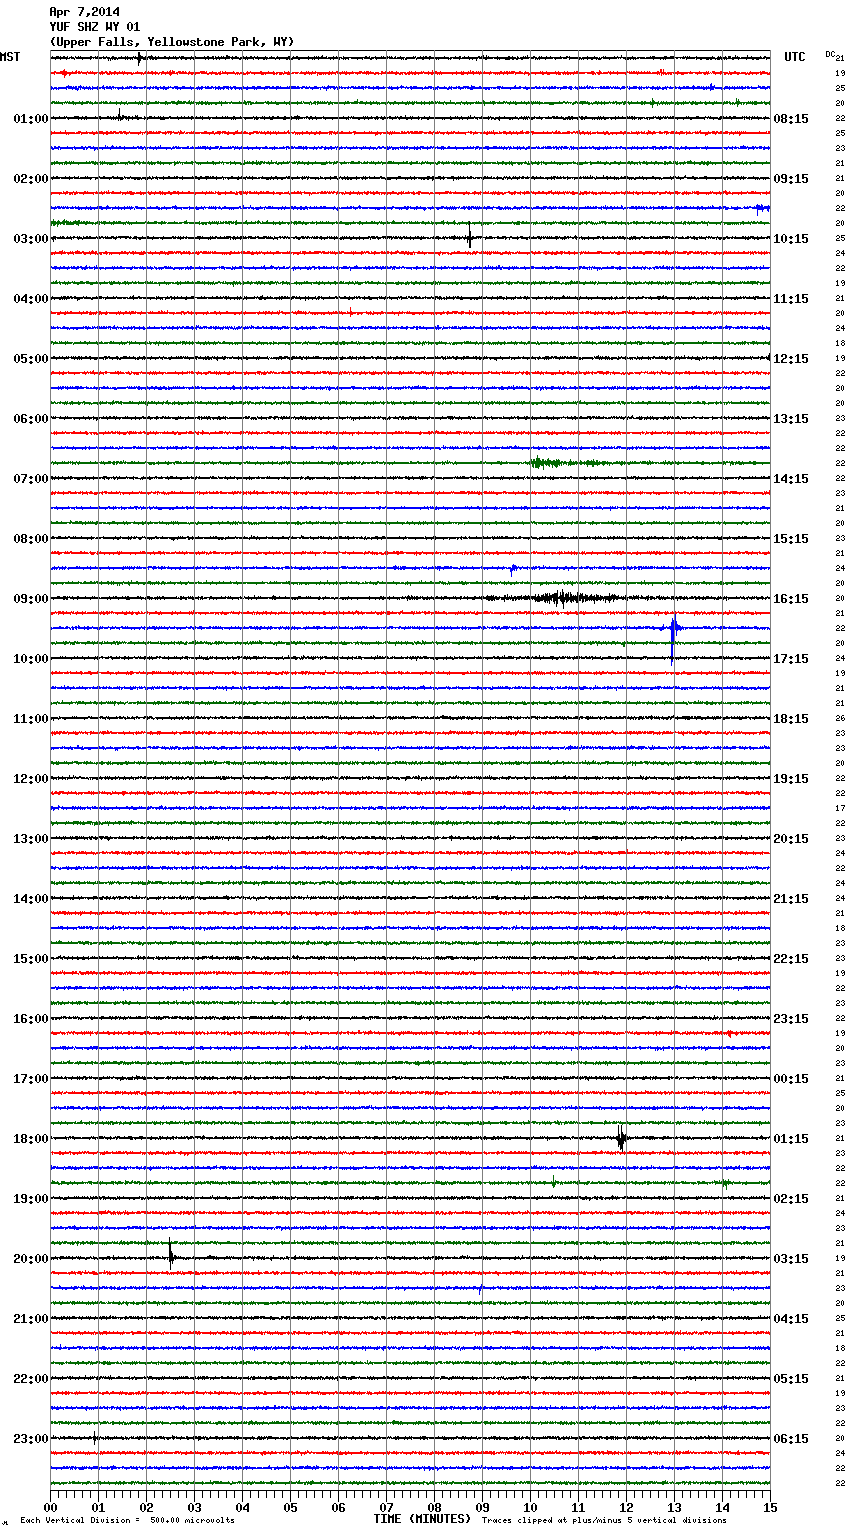Select the '05:00' MST hour label
Viewport: 850px width, 1534px height.
click(x=31, y=359)
